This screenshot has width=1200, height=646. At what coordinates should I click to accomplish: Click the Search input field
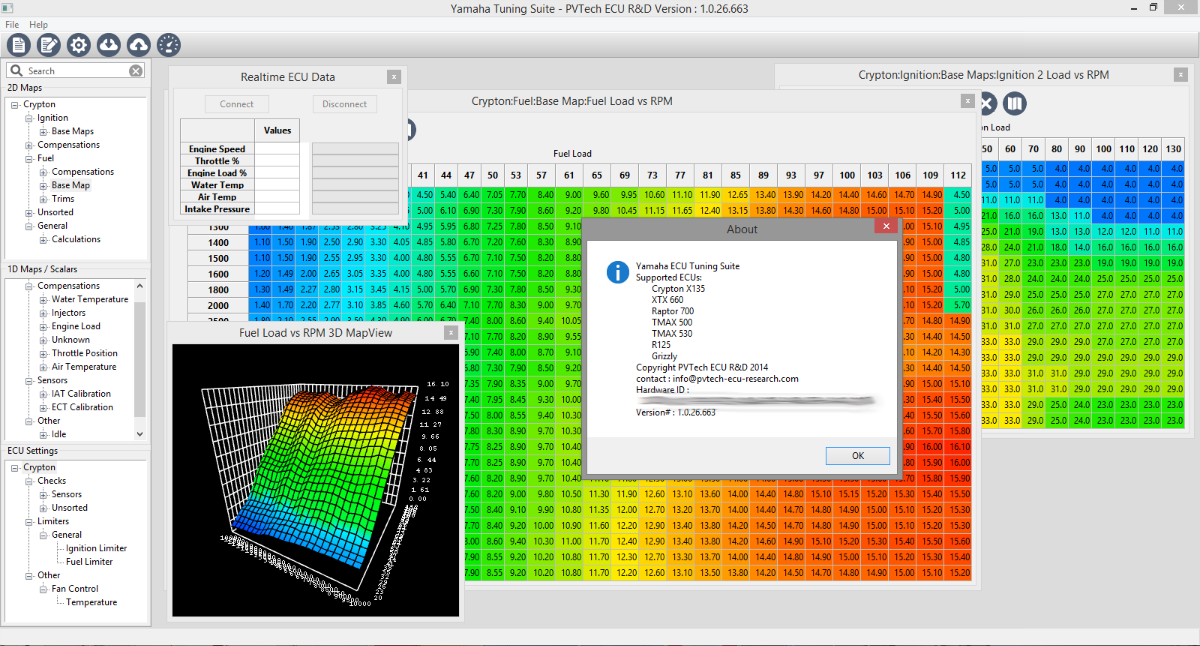[76, 71]
